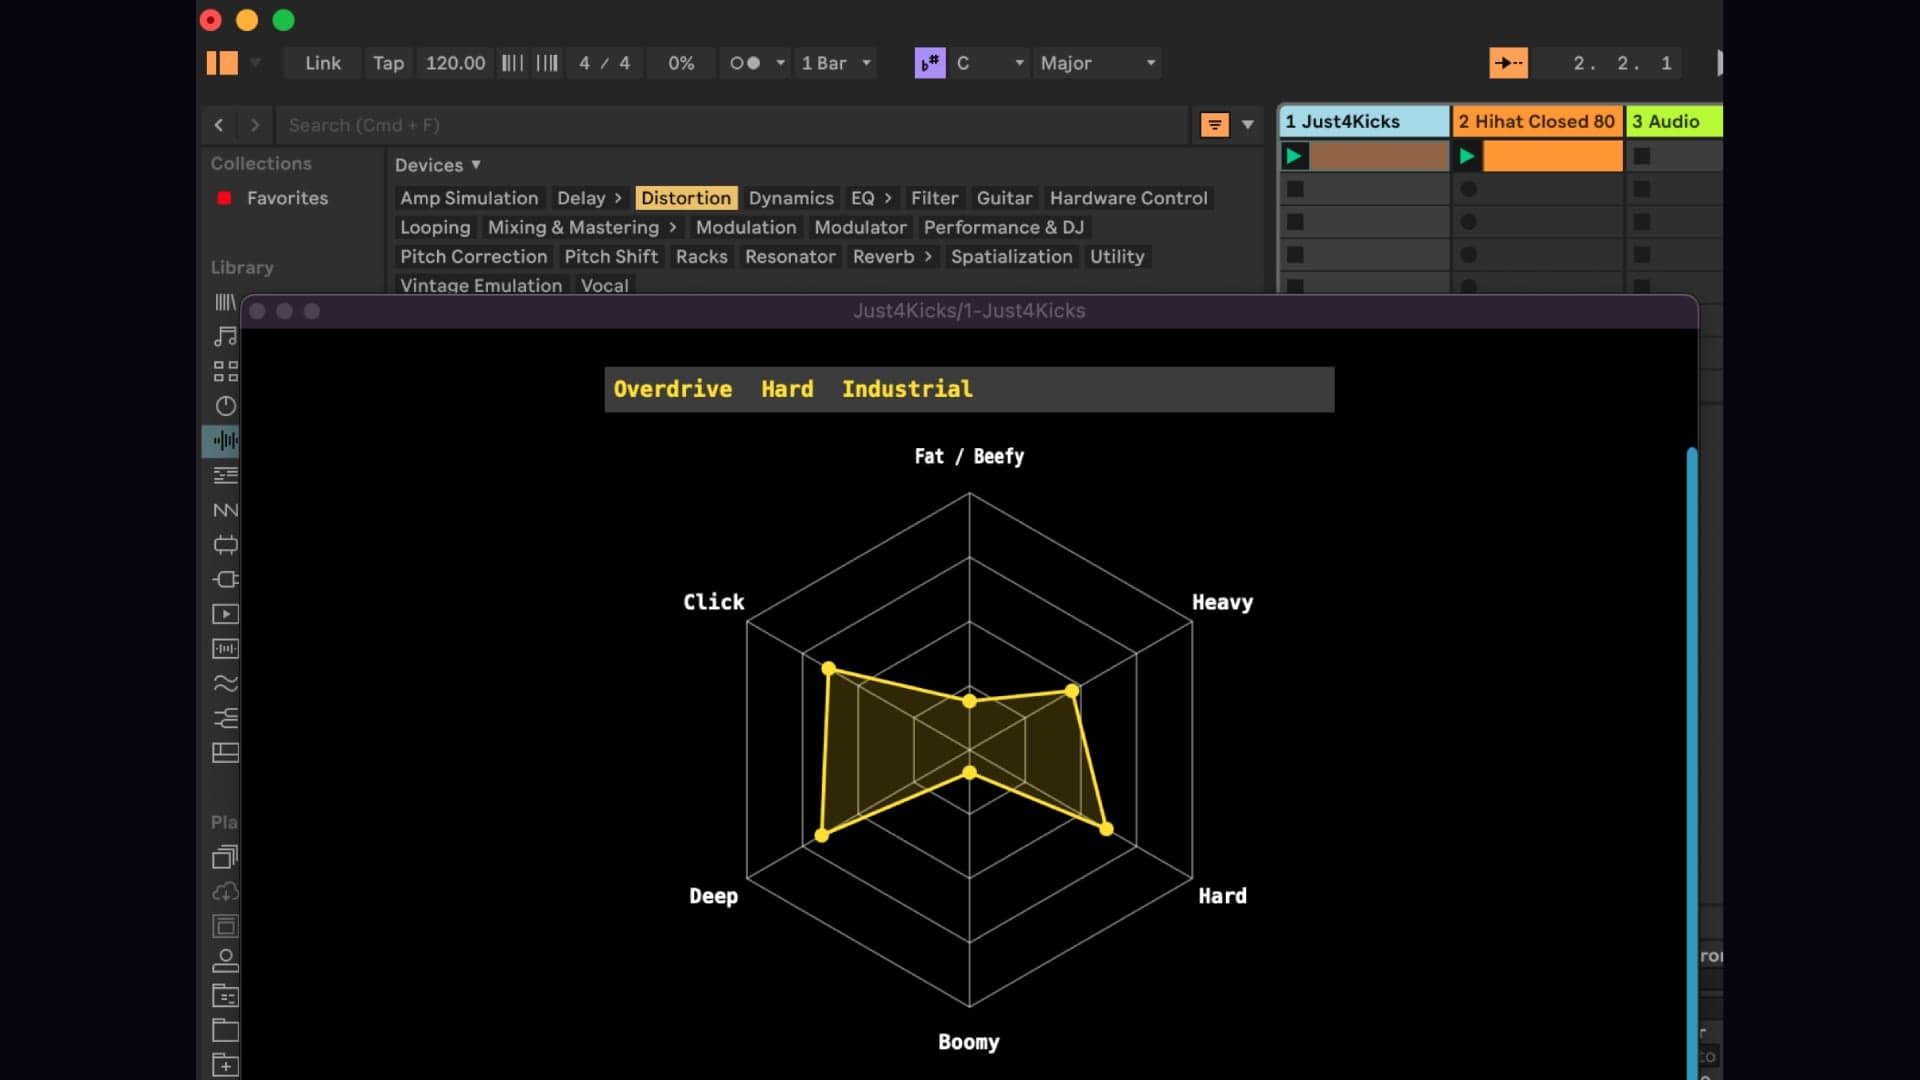
Task: Open the quantization 1 Bar dropdown
Action: point(834,62)
